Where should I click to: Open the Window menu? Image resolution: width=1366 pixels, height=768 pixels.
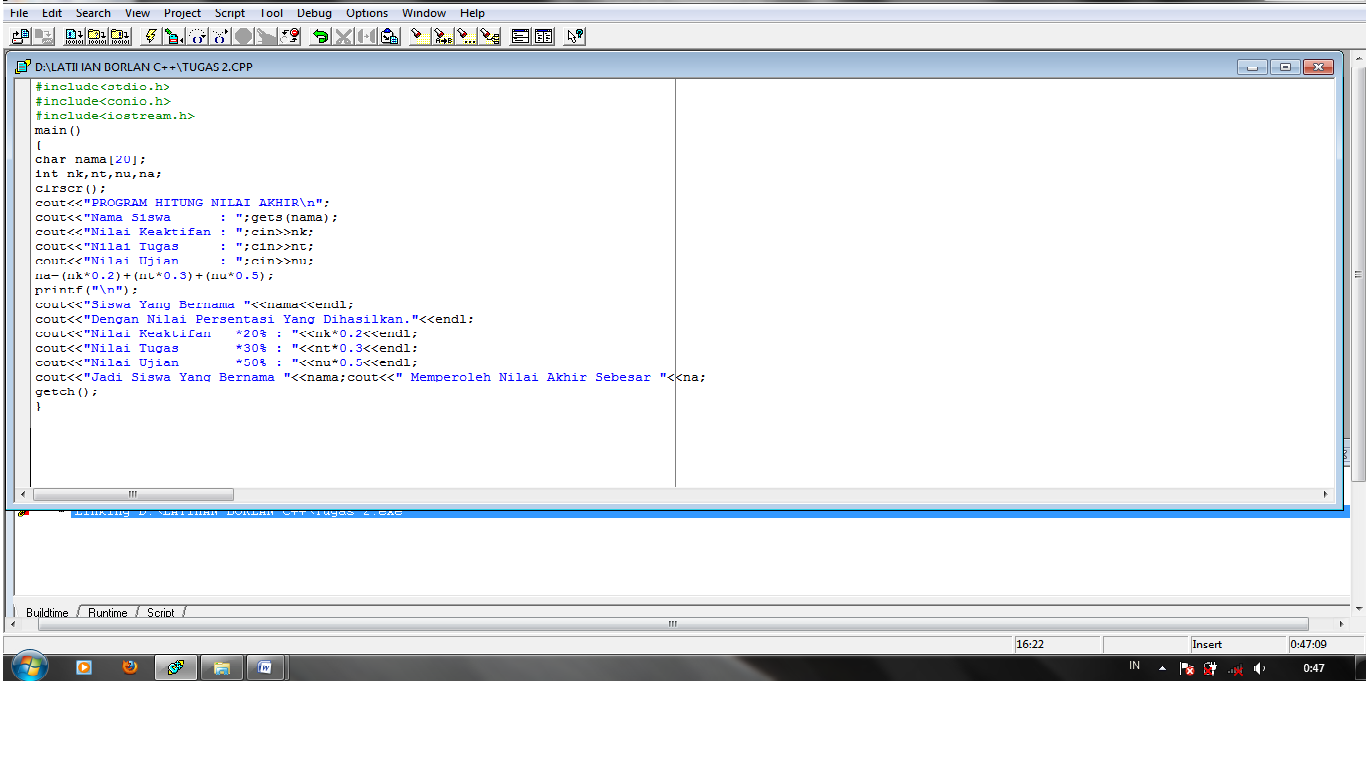(x=424, y=13)
